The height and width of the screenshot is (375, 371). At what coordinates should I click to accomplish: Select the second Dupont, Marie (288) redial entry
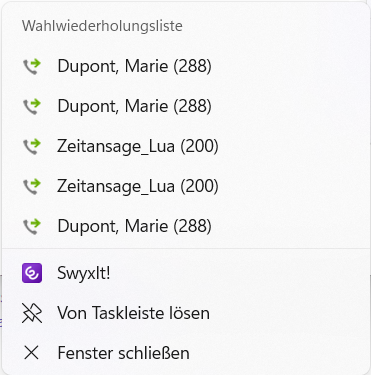(185, 106)
